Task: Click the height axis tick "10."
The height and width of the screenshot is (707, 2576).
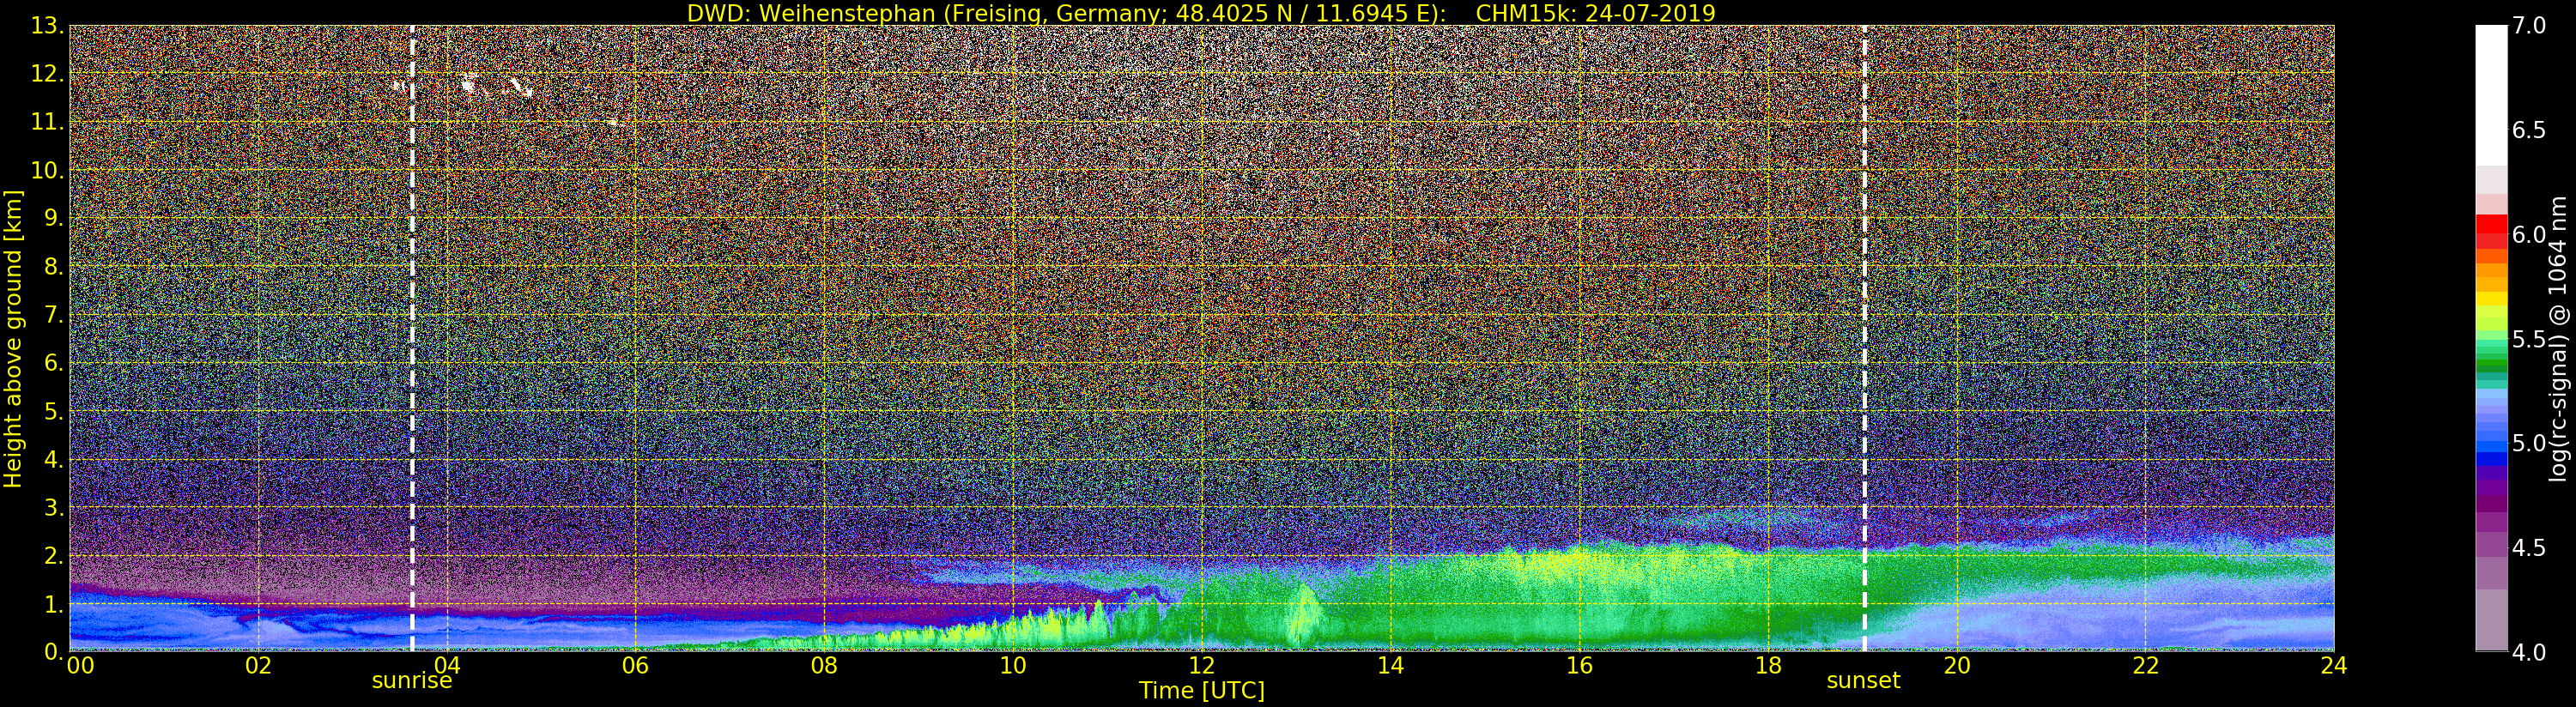Action: [x=47, y=170]
